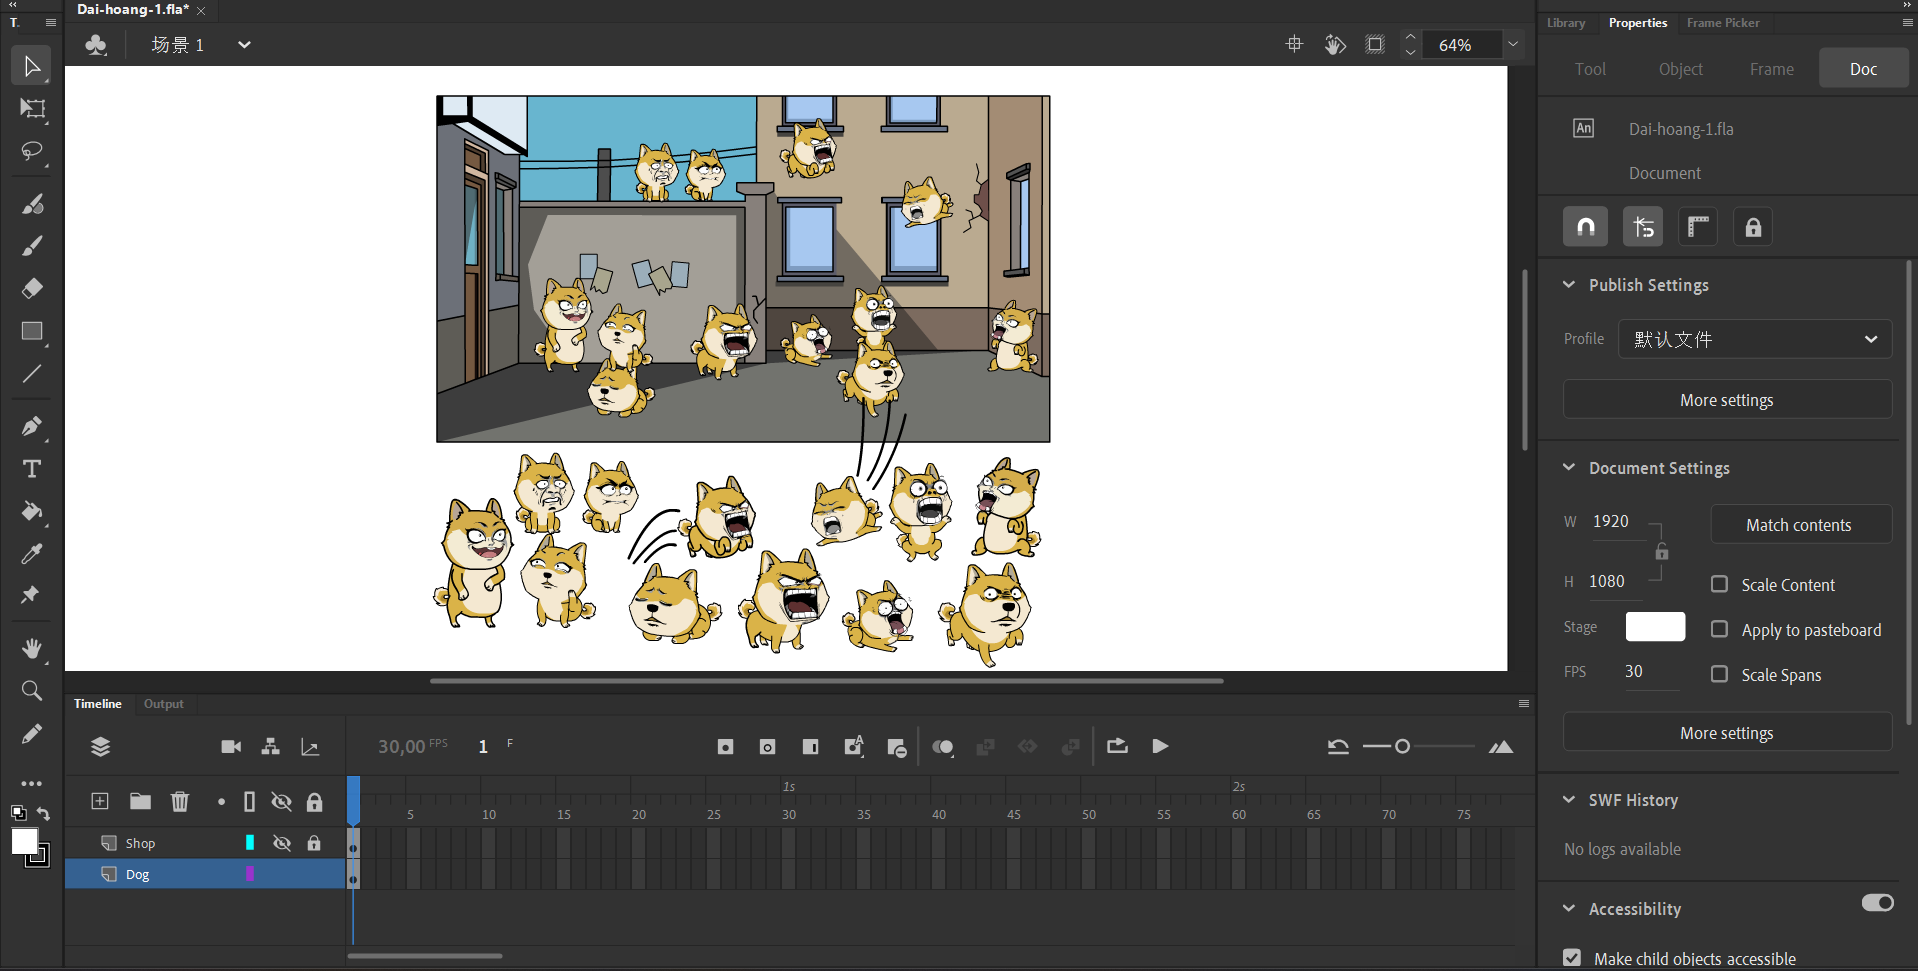1918x971 pixels.
Task: Show the hidden Shop layer
Action: click(x=282, y=843)
